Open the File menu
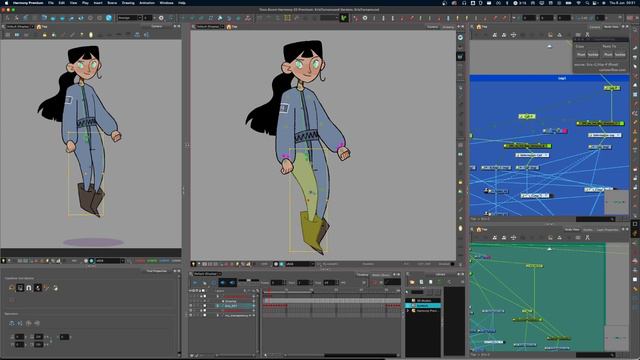The height and width of the screenshot is (360, 640). [51, 2]
